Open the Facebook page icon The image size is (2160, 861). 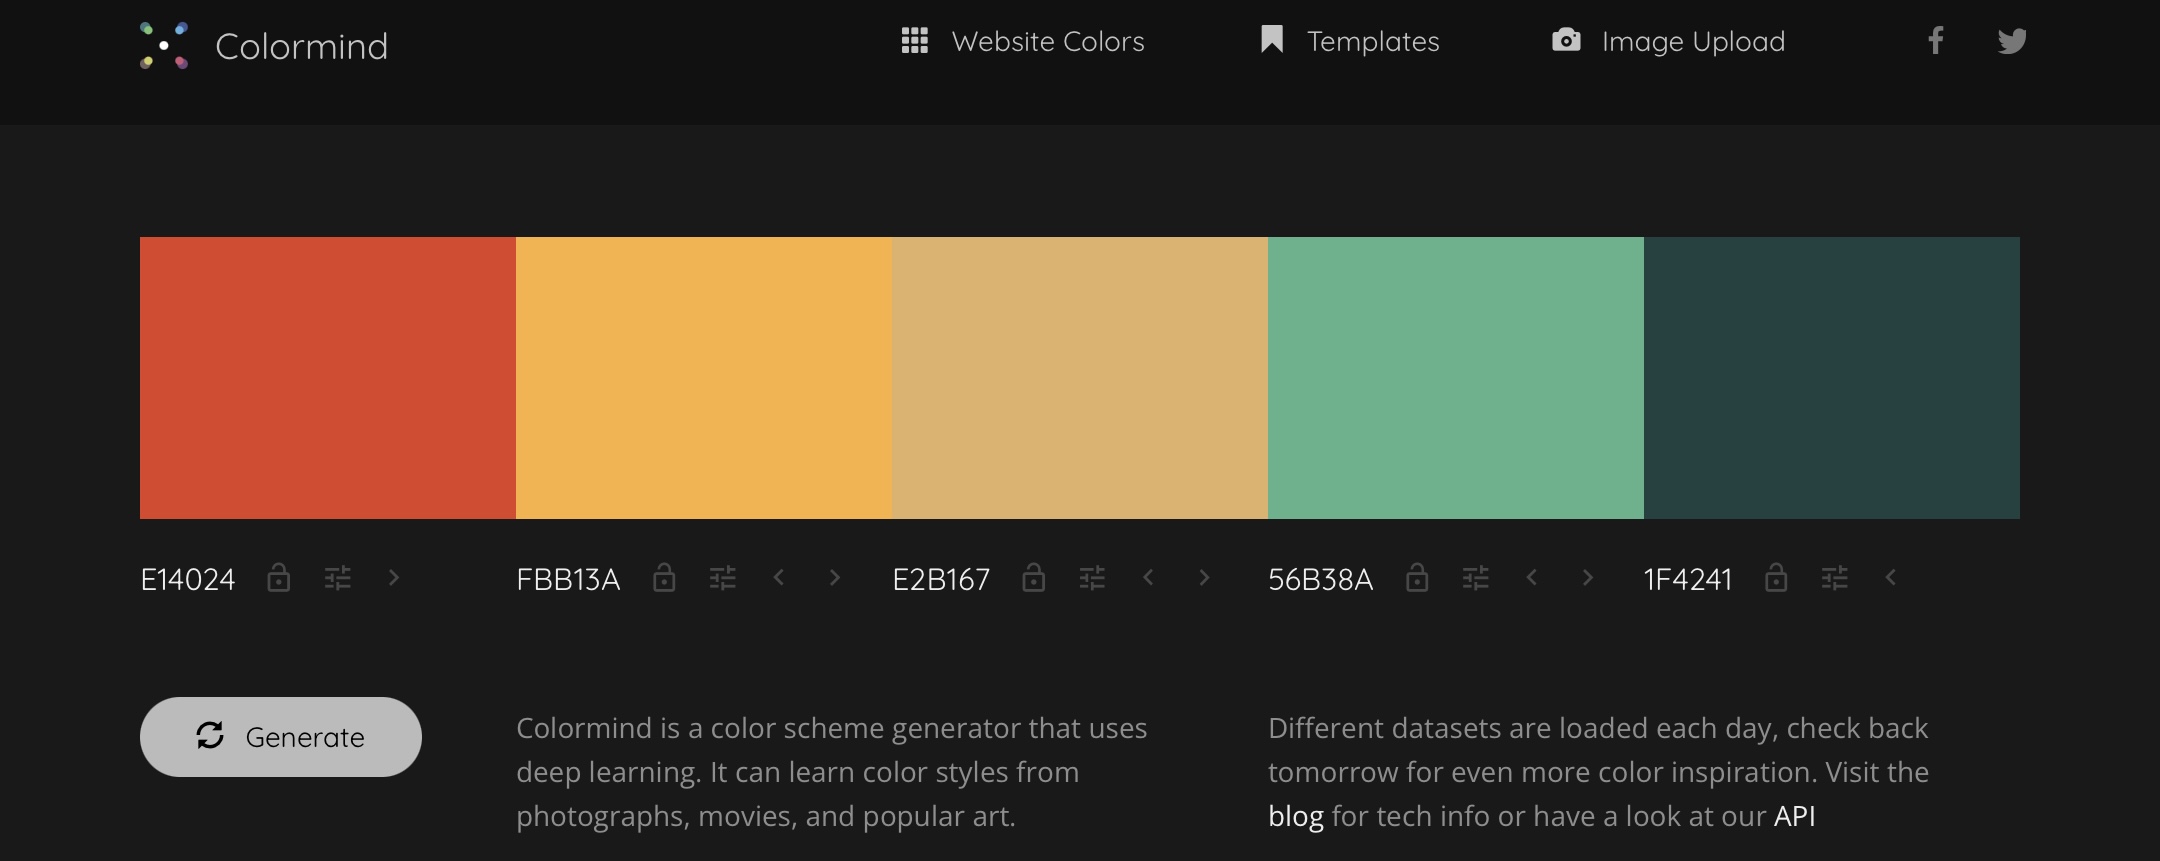[x=1936, y=41]
